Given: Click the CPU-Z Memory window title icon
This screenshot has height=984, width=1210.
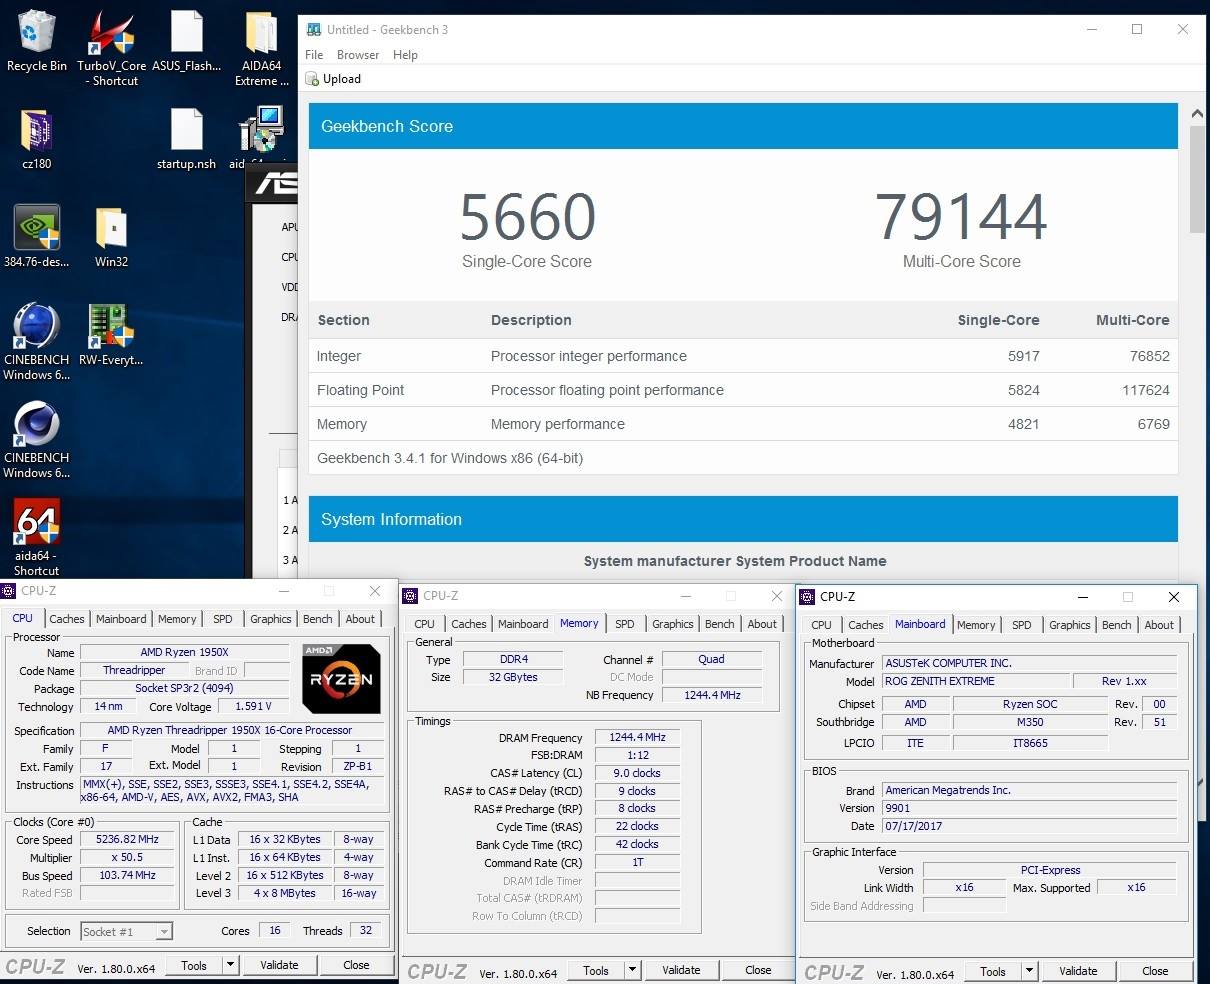Looking at the screenshot, I should [411, 596].
